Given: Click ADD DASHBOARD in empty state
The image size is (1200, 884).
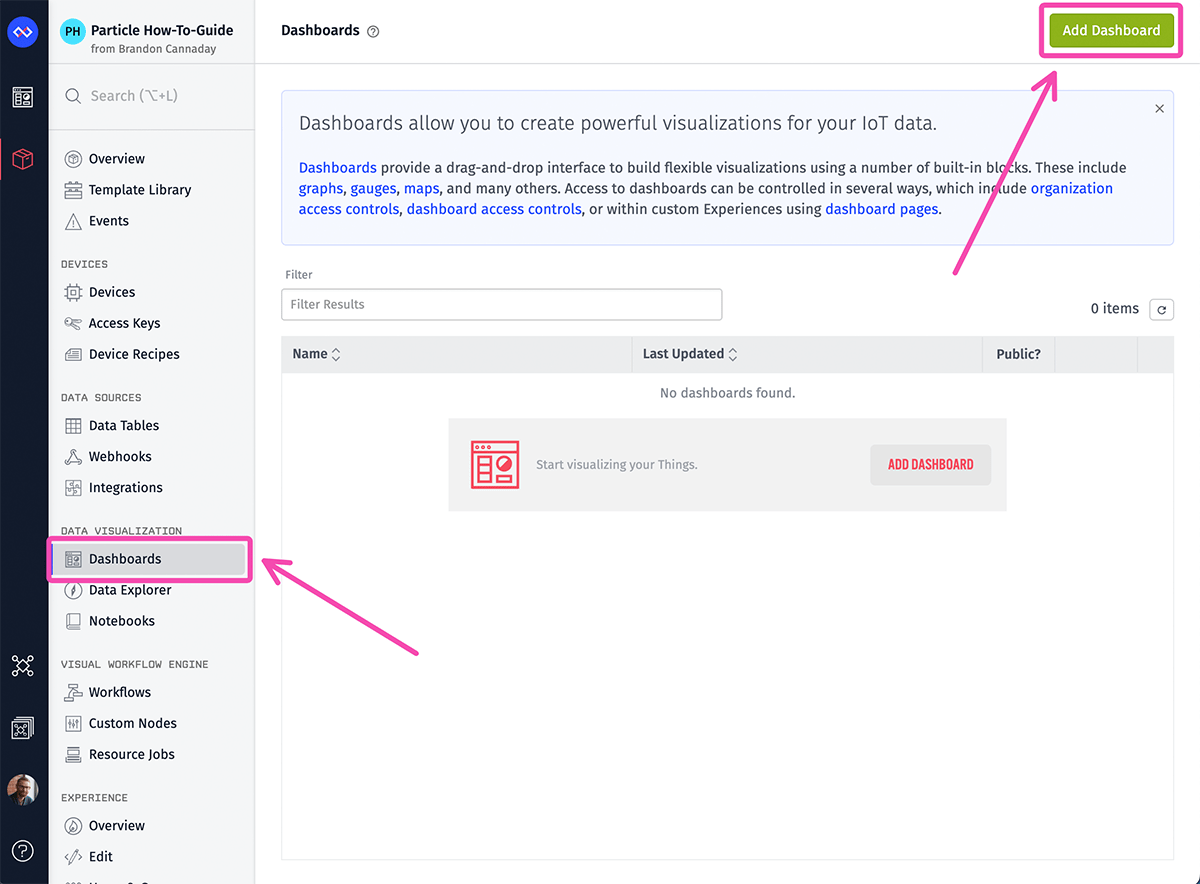Looking at the screenshot, I should pyautogui.click(x=930, y=465).
